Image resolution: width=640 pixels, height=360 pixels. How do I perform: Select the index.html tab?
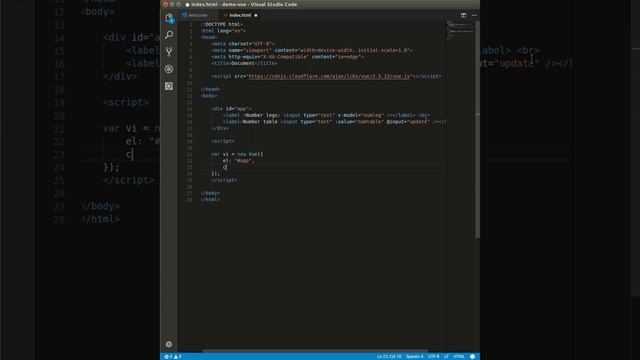coord(240,15)
